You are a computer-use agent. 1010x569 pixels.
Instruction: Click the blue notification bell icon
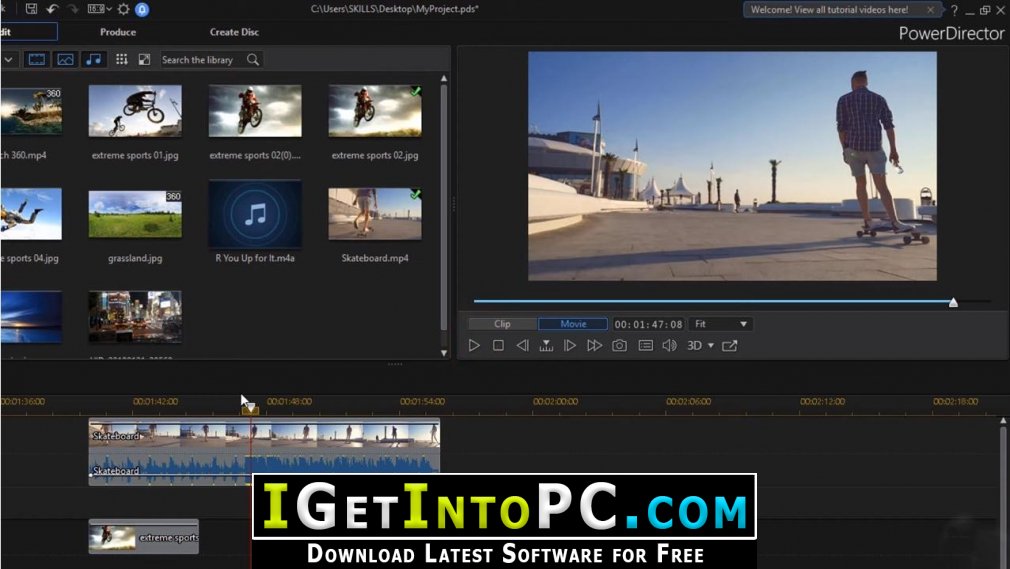[142, 9]
